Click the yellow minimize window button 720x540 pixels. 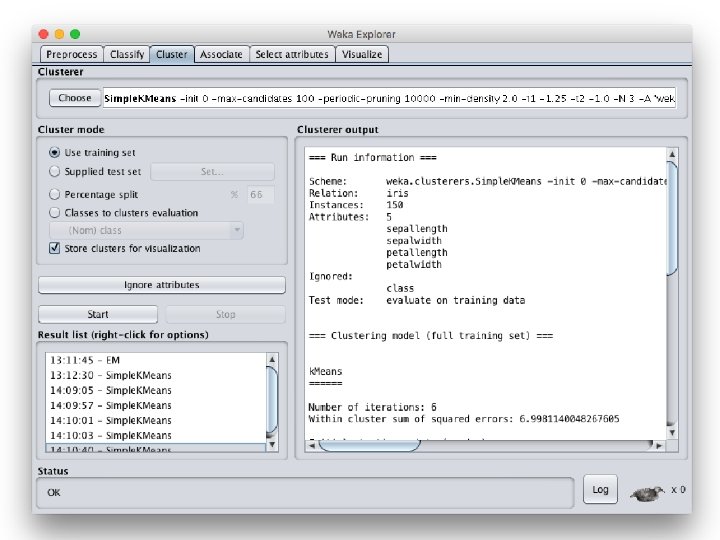[59, 34]
